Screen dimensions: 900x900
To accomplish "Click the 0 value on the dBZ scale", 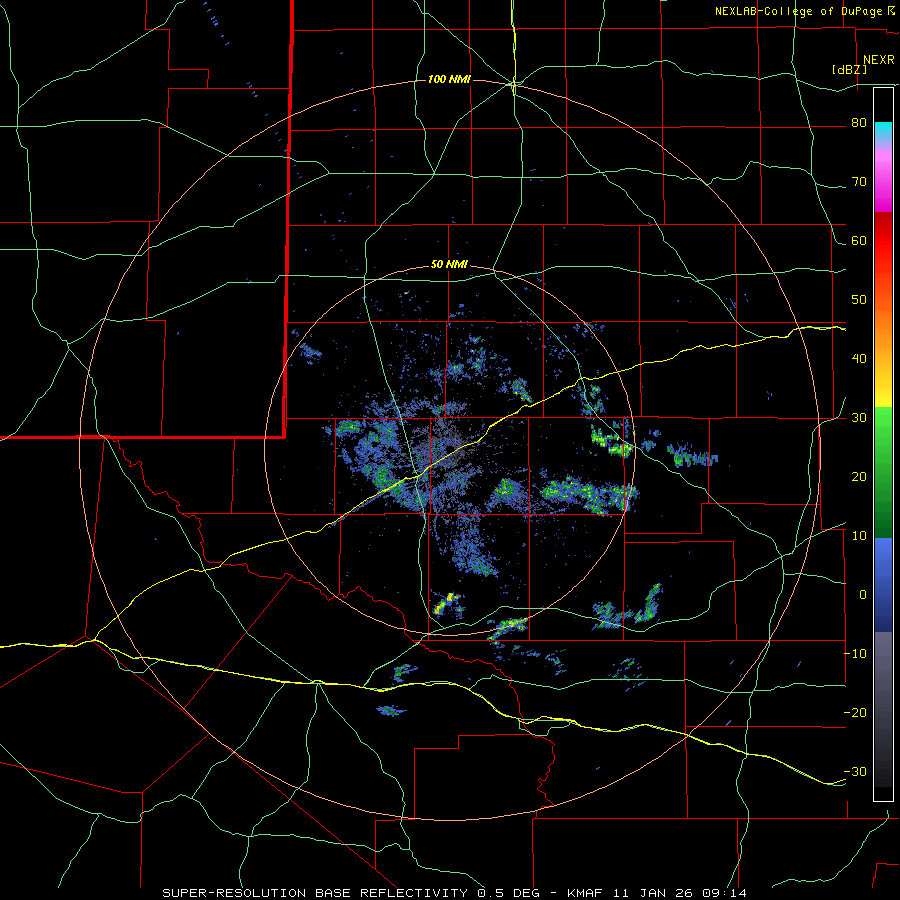I will coord(863,595).
